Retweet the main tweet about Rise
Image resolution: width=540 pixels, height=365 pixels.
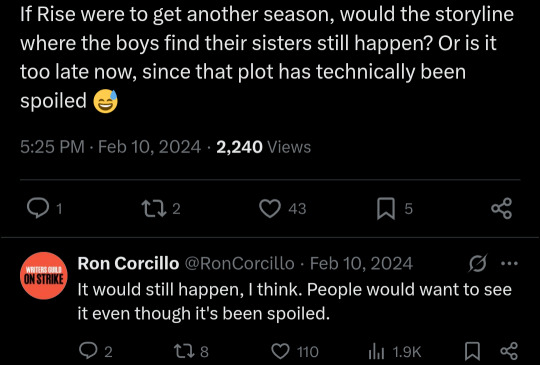click(154, 208)
